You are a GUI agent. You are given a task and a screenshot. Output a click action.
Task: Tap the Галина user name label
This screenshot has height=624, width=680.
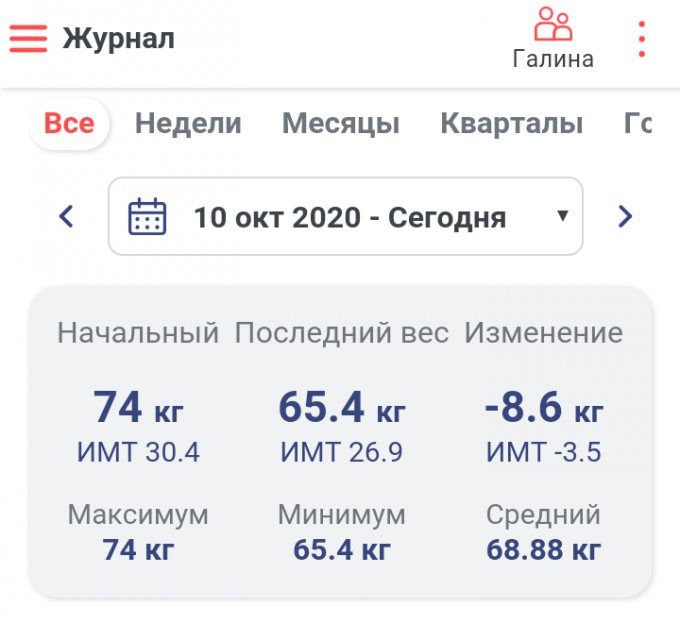[x=553, y=59]
